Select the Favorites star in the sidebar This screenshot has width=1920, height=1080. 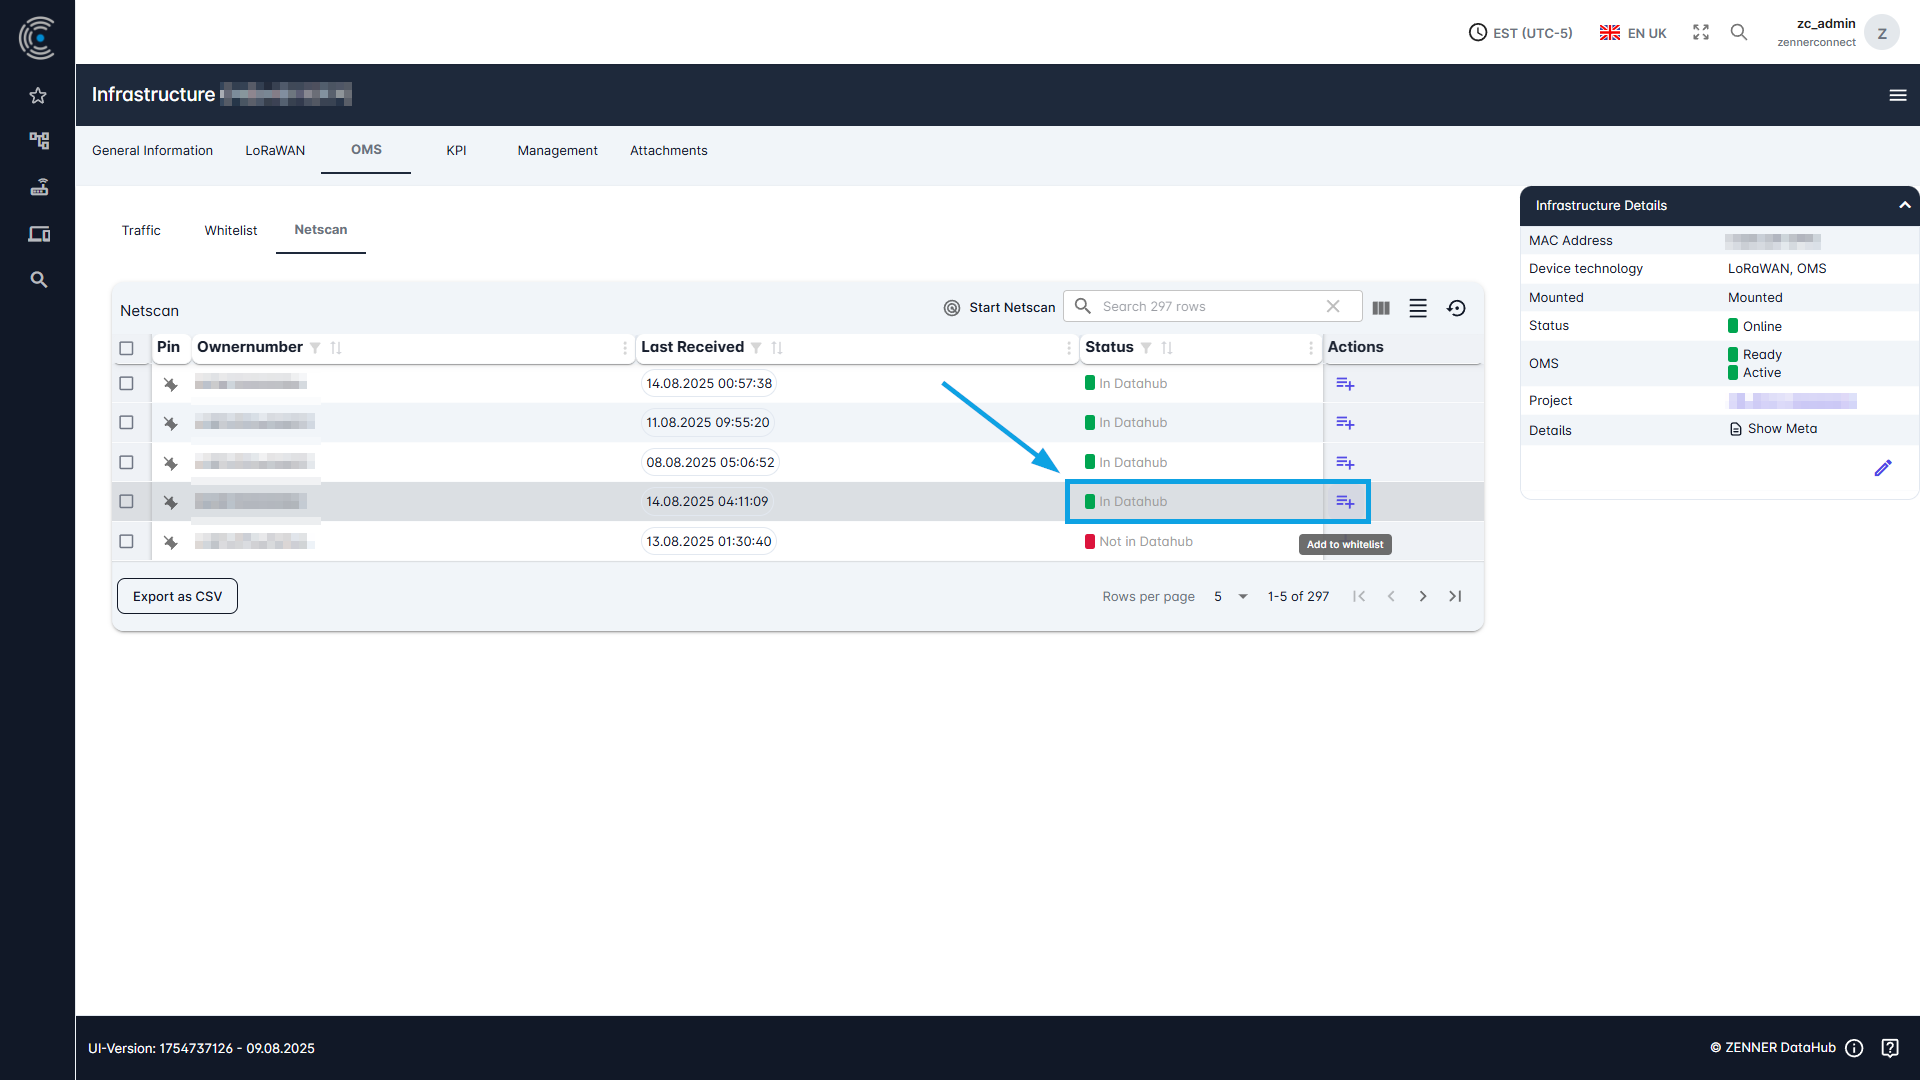tap(37, 95)
